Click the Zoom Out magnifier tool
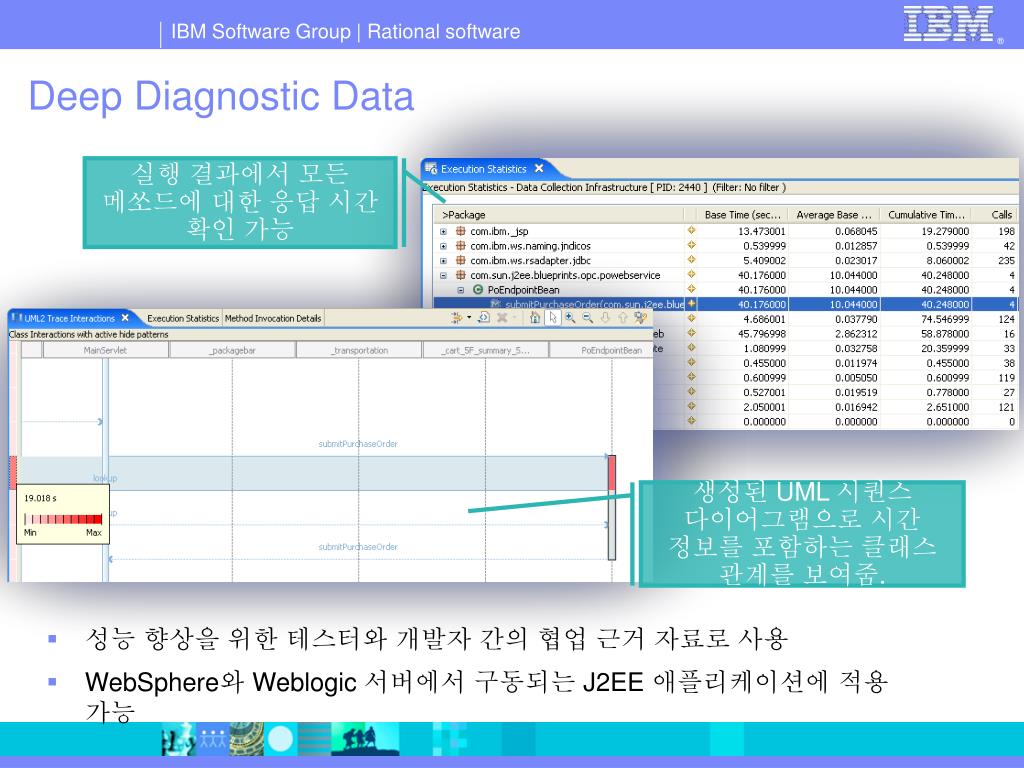 pos(588,317)
